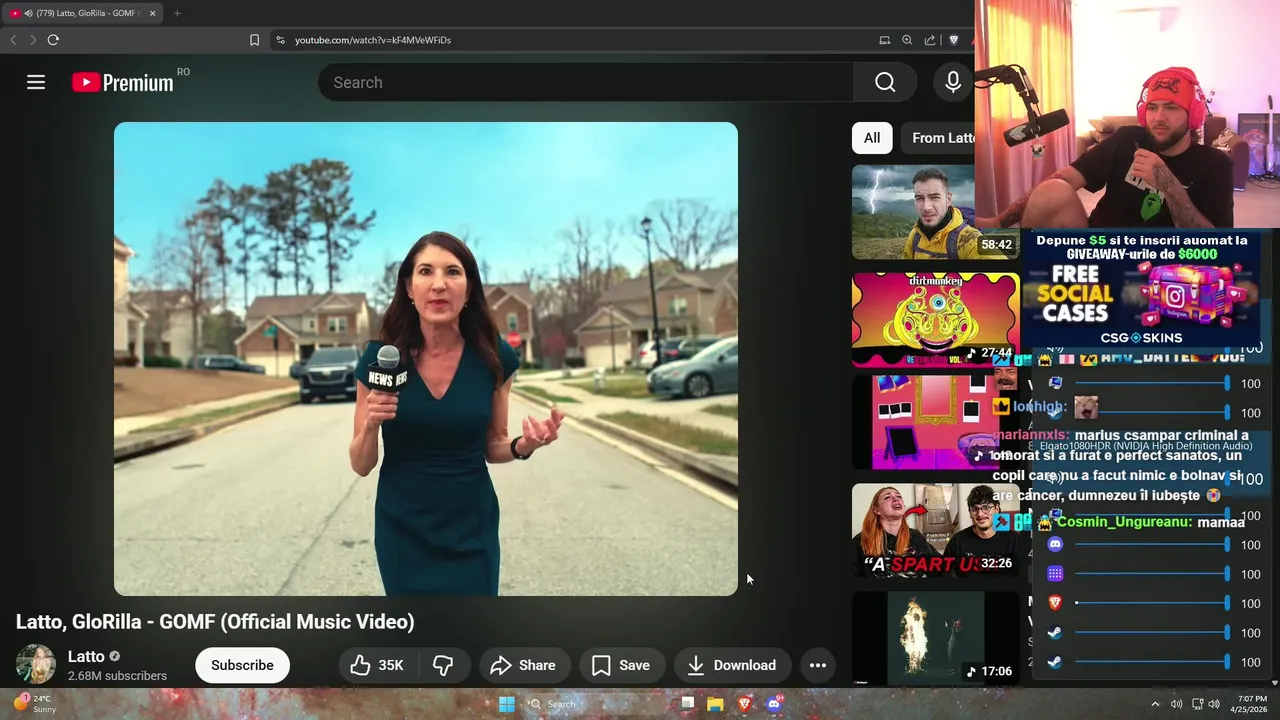Click the zoom magnifier in address bar
Image resolution: width=1280 pixels, height=720 pixels.
click(907, 40)
